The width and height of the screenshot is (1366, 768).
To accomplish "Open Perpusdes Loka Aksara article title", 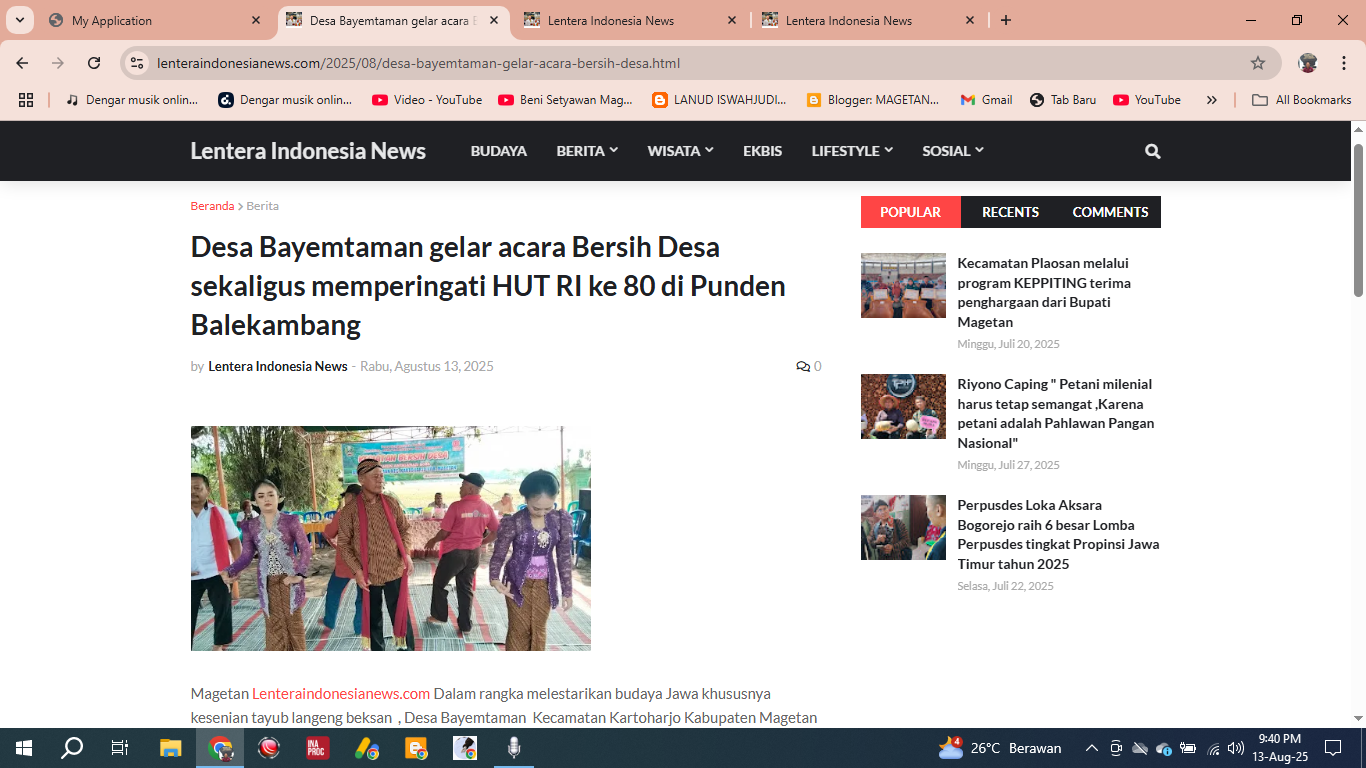I will point(1059,535).
